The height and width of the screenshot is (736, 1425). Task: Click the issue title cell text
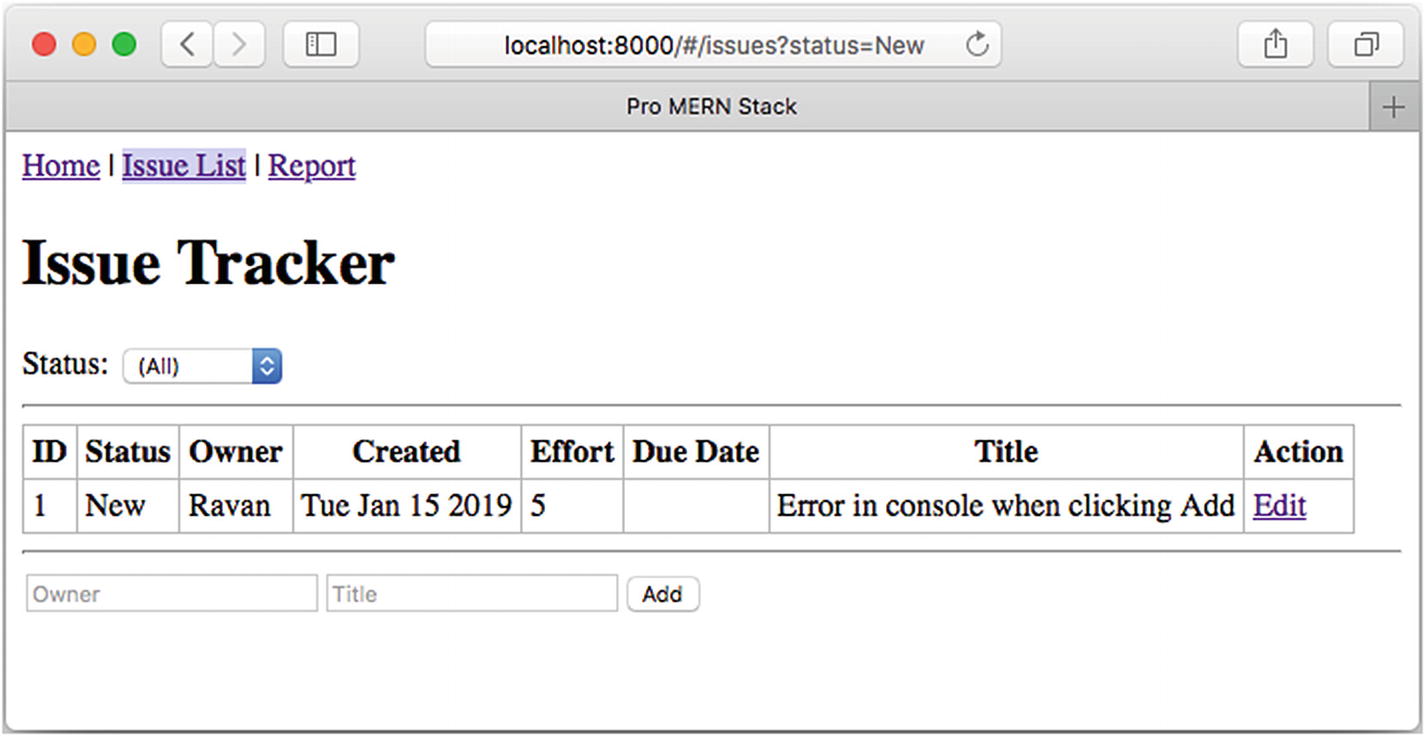(1005, 506)
